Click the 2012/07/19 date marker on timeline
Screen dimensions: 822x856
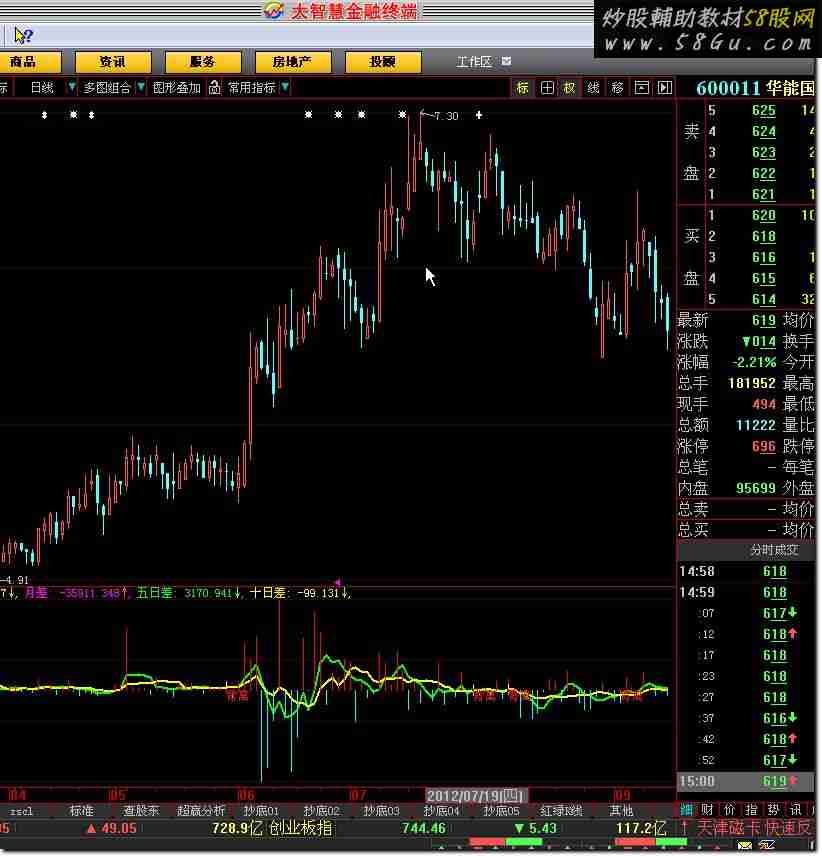tap(476, 795)
